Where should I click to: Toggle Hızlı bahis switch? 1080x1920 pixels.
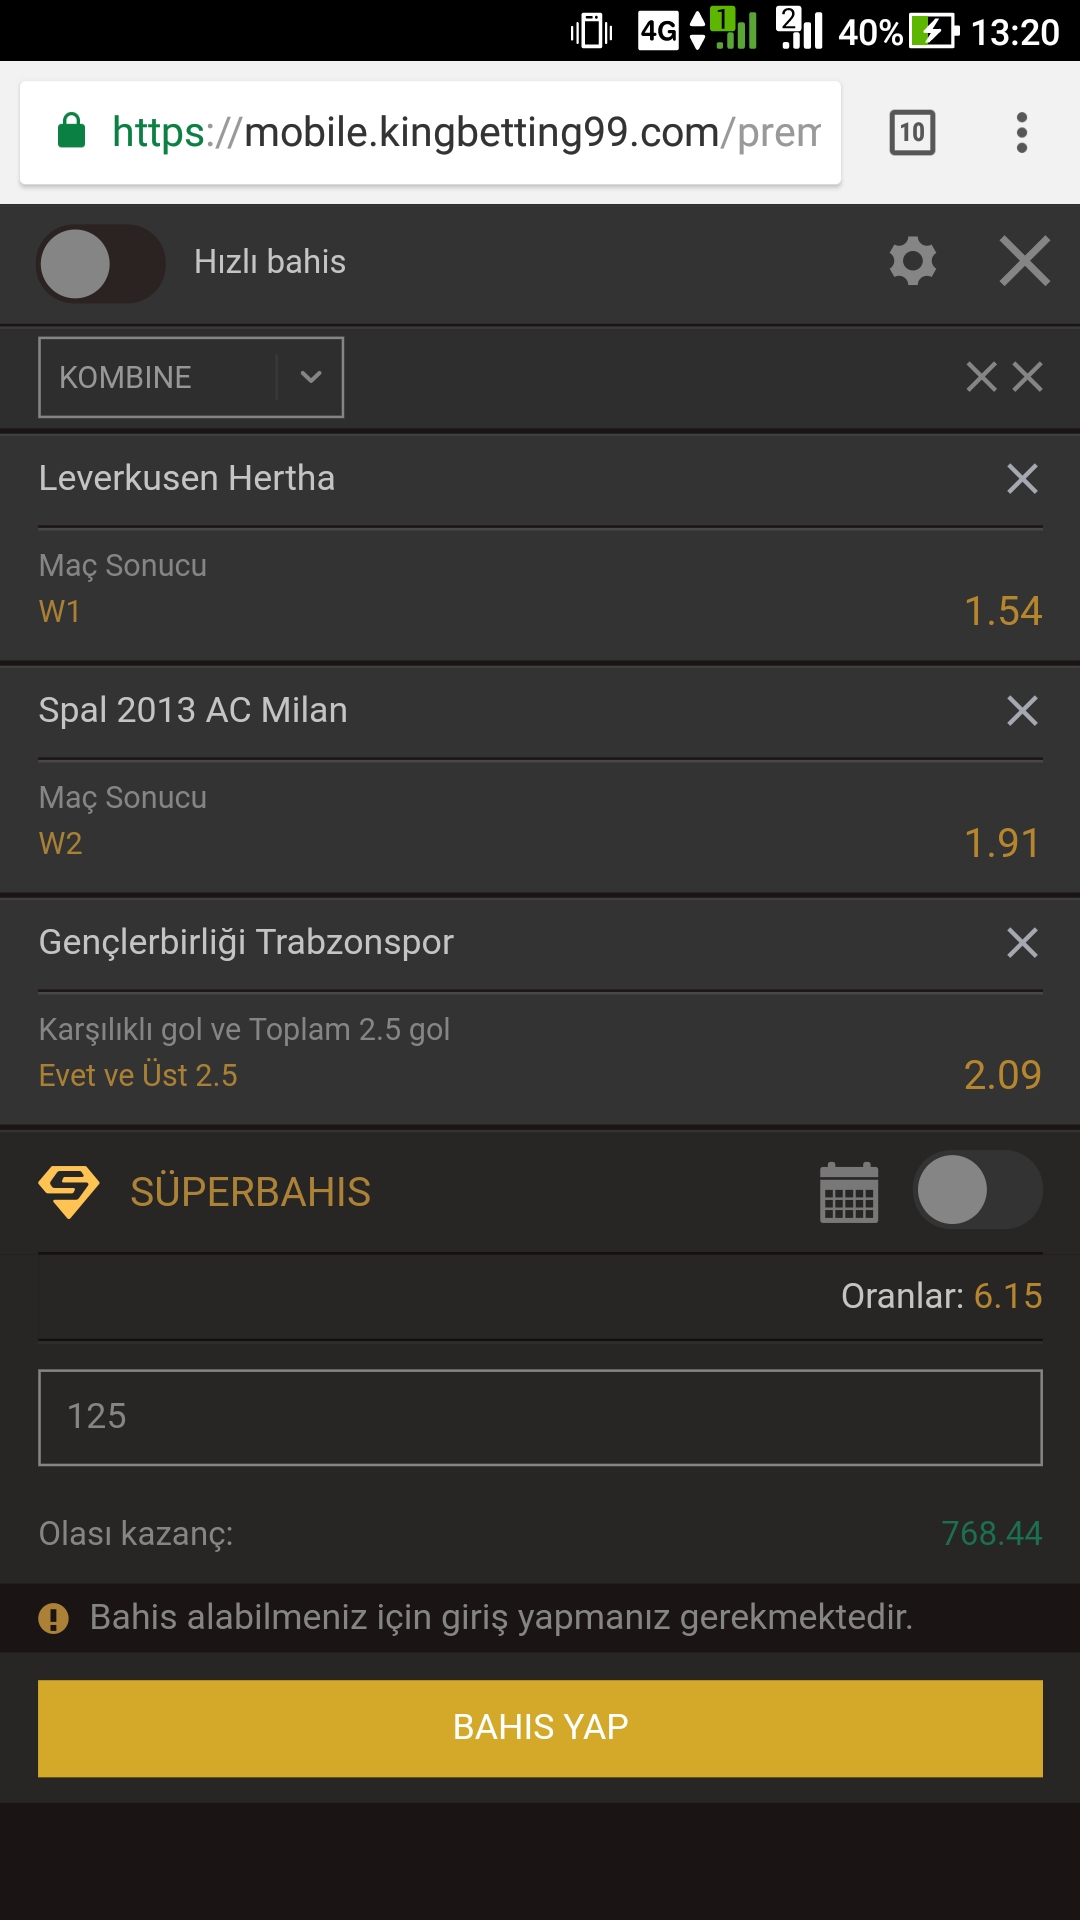pos(101,264)
